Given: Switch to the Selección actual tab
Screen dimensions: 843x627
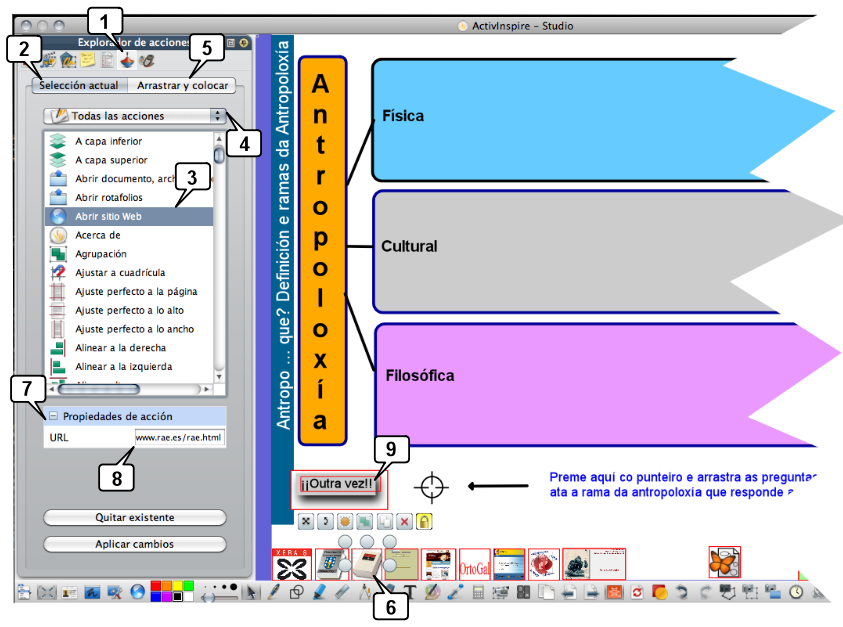Looking at the screenshot, I should coord(78,86).
